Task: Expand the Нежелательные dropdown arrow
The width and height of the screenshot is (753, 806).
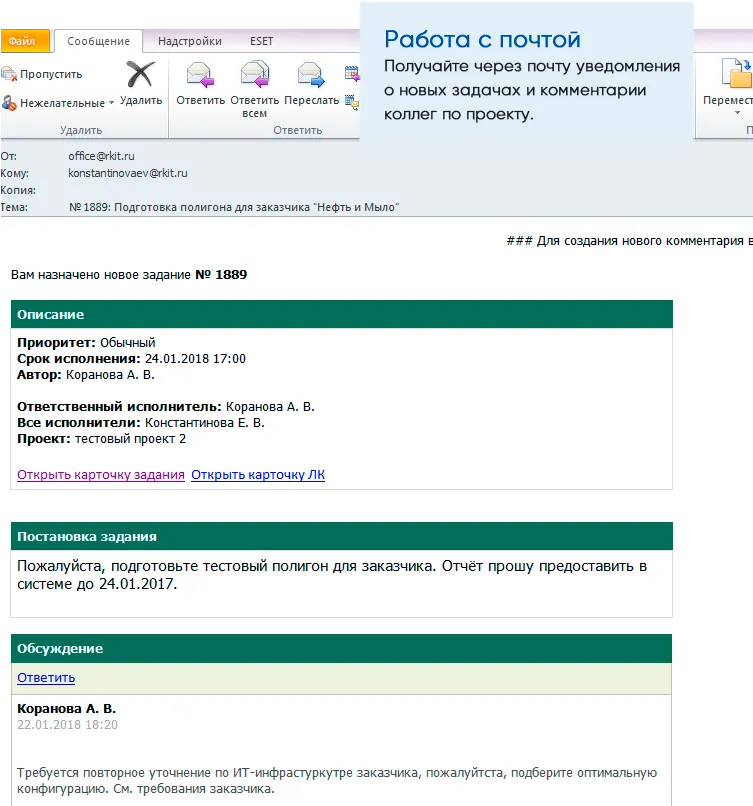Action: [110, 104]
